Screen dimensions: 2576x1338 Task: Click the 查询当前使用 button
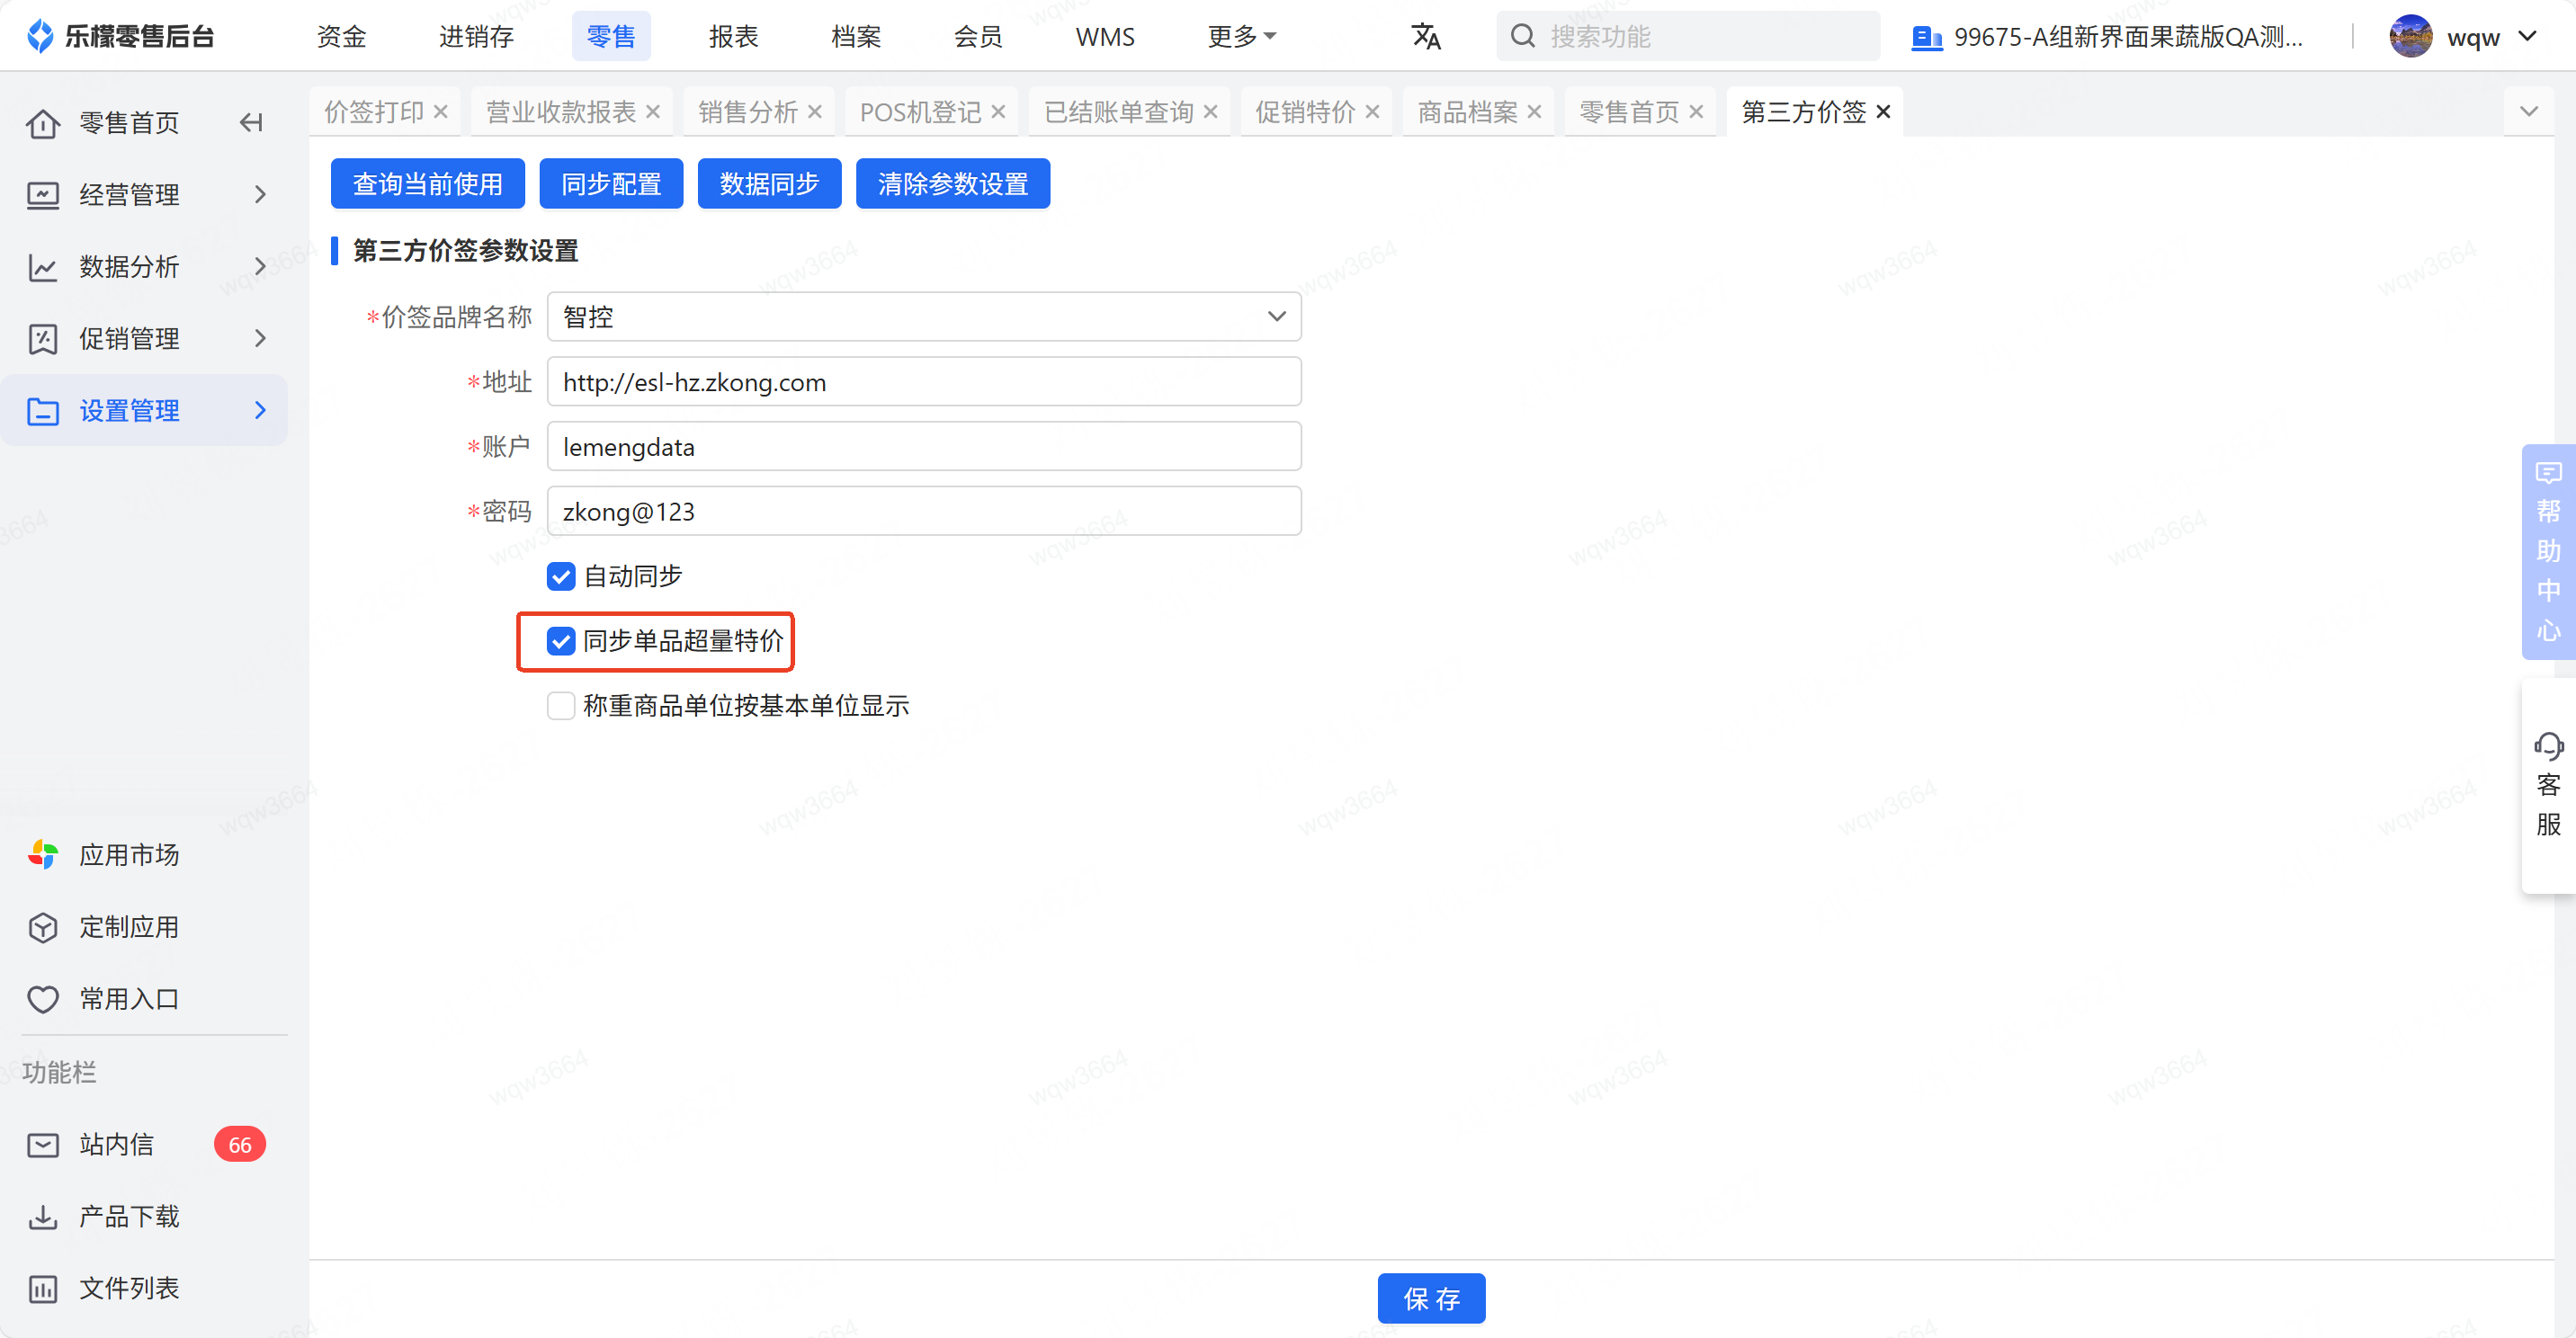(428, 184)
